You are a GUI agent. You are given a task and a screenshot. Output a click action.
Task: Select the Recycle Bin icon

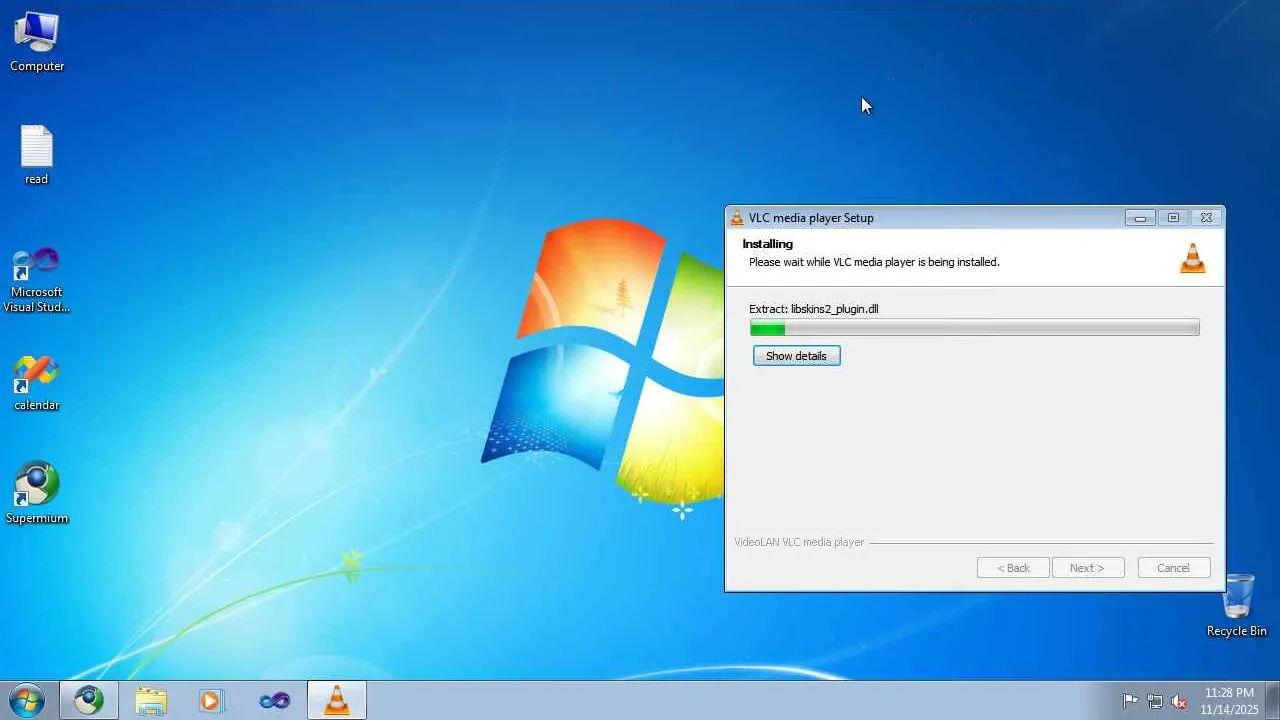pyautogui.click(x=1237, y=606)
